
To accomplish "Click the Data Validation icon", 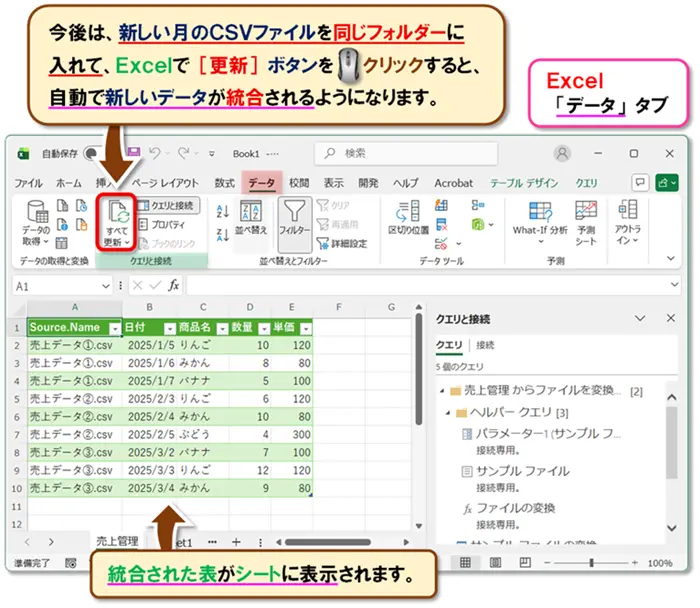I will point(441,244).
